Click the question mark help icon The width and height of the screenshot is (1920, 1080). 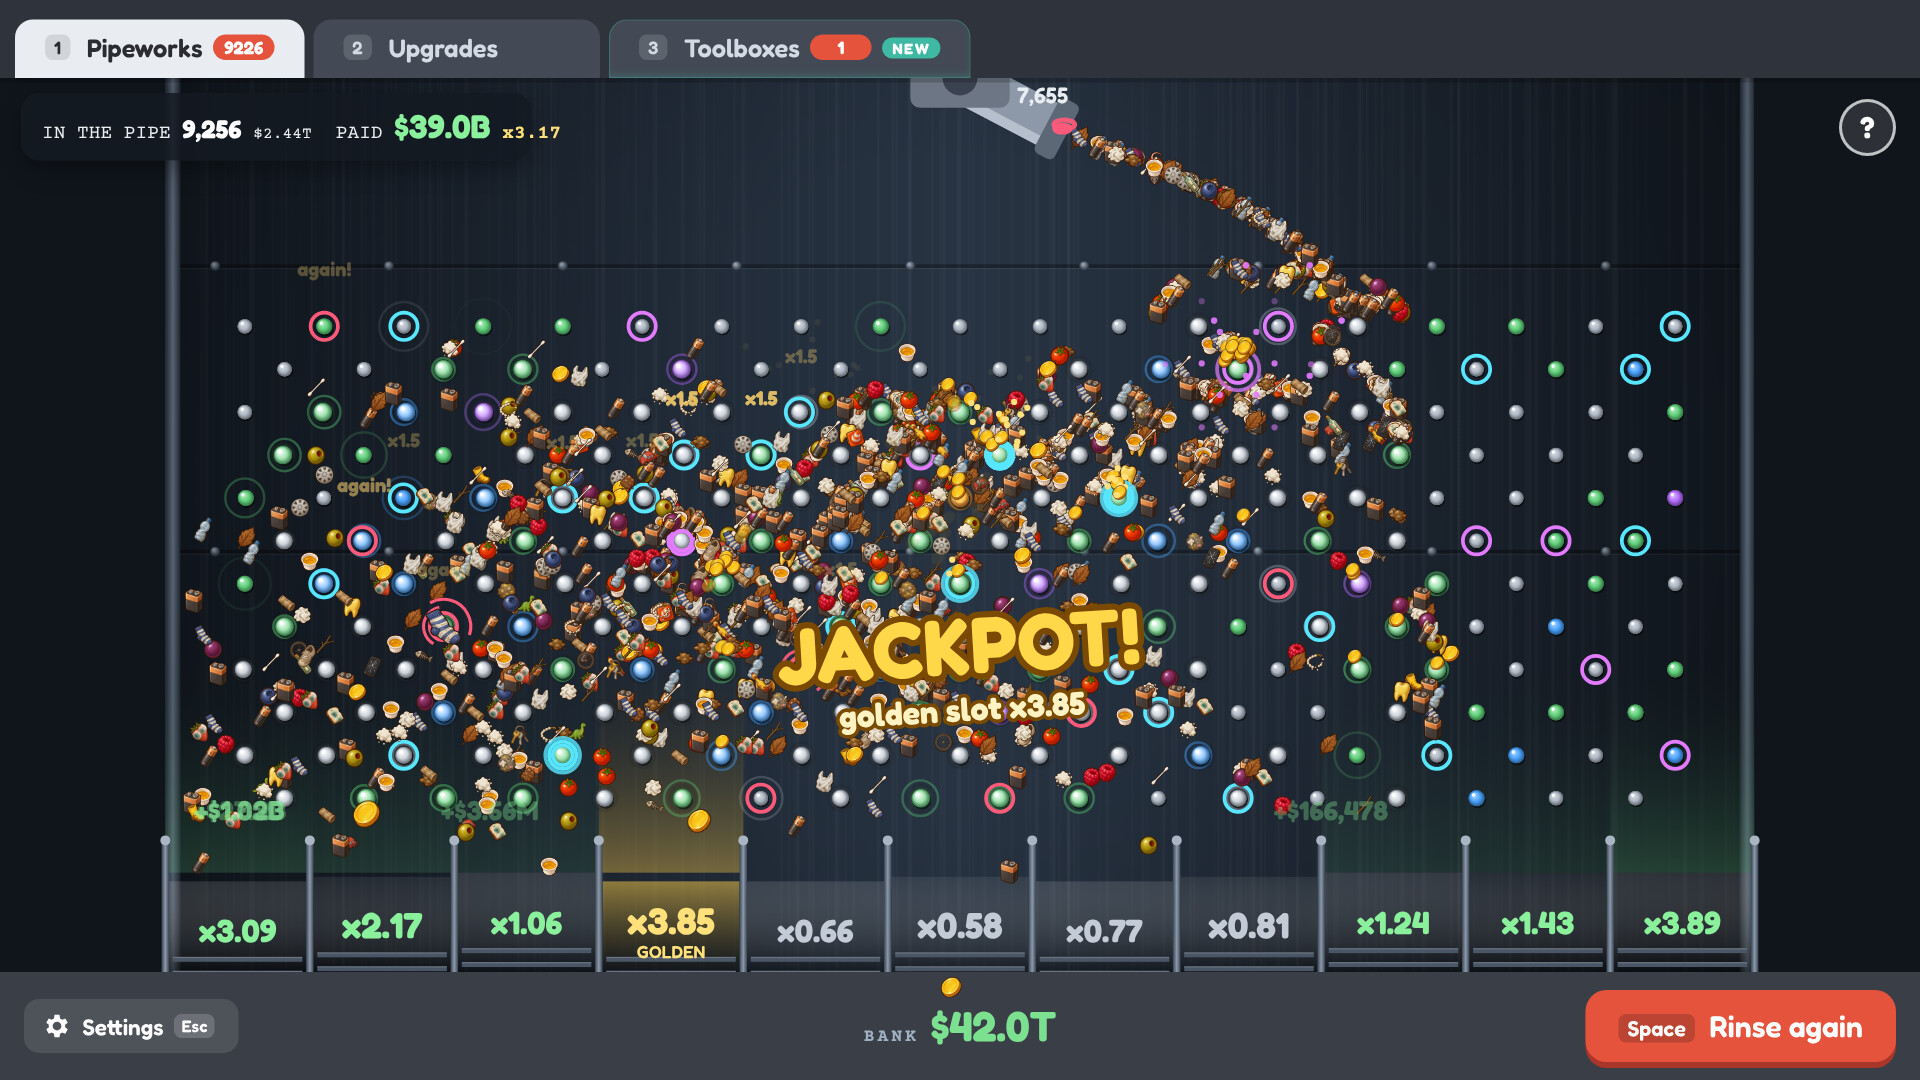point(1866,127)
